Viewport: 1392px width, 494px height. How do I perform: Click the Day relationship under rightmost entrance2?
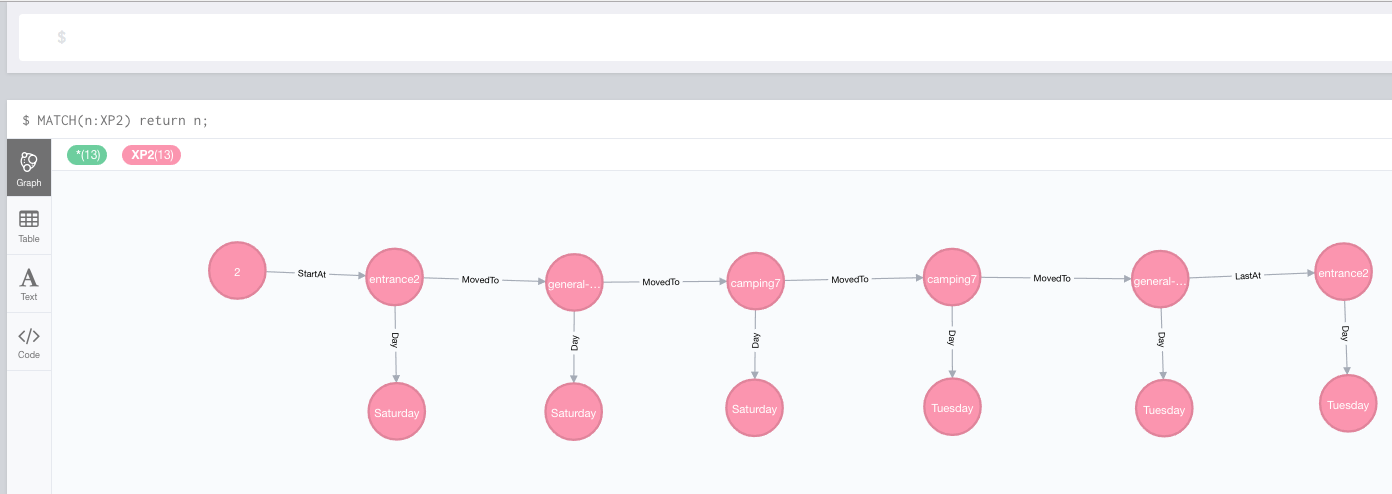pyautogui.click(x=1345, y=332)
